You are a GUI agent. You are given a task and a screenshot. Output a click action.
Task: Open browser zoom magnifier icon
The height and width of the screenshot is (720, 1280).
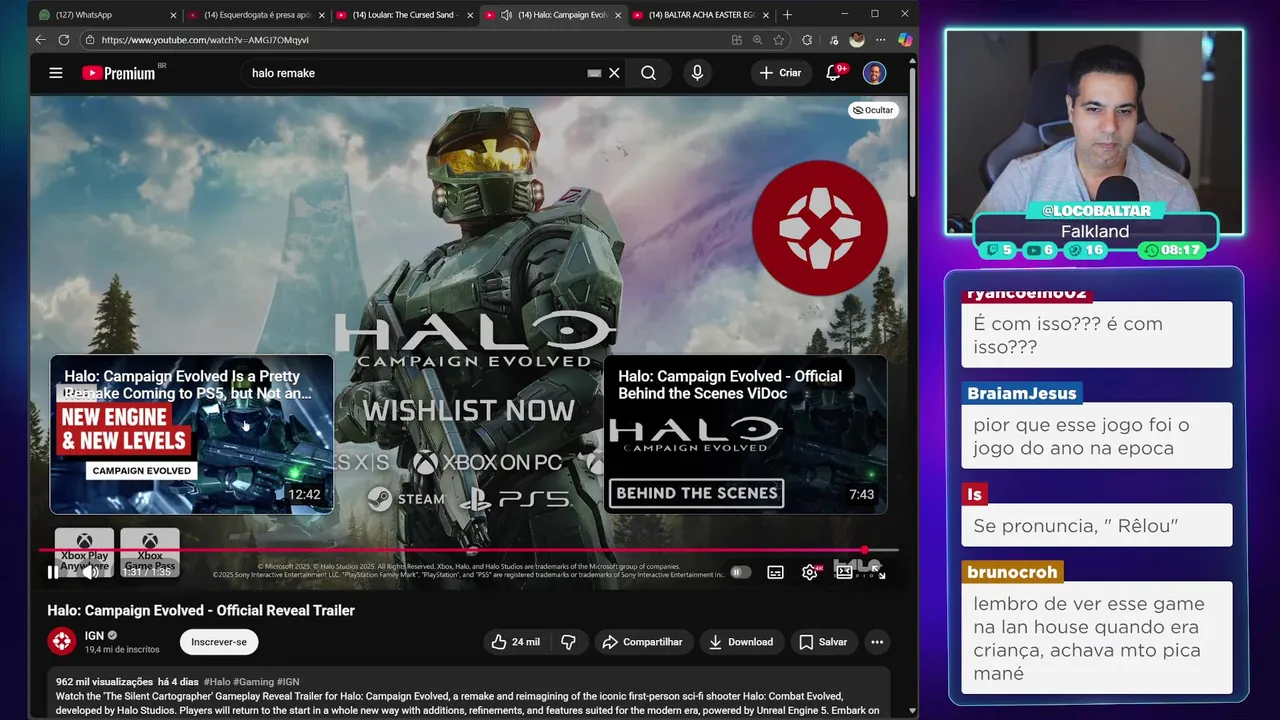click(757, 40)
